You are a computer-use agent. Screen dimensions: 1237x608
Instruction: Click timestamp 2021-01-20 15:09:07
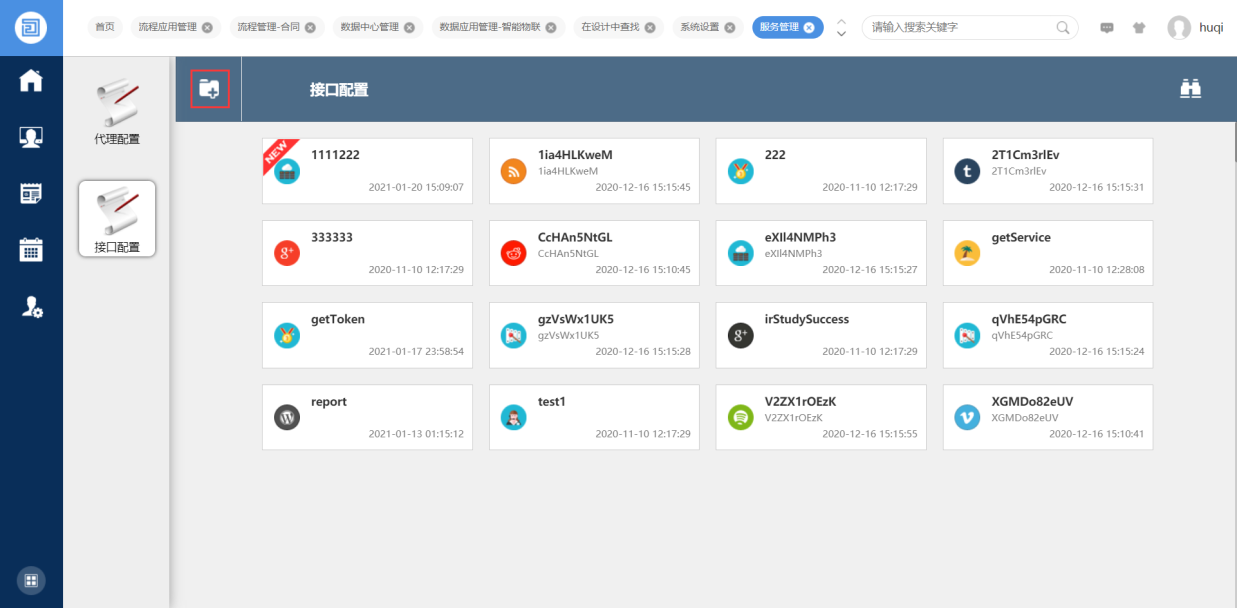point(416,187)
